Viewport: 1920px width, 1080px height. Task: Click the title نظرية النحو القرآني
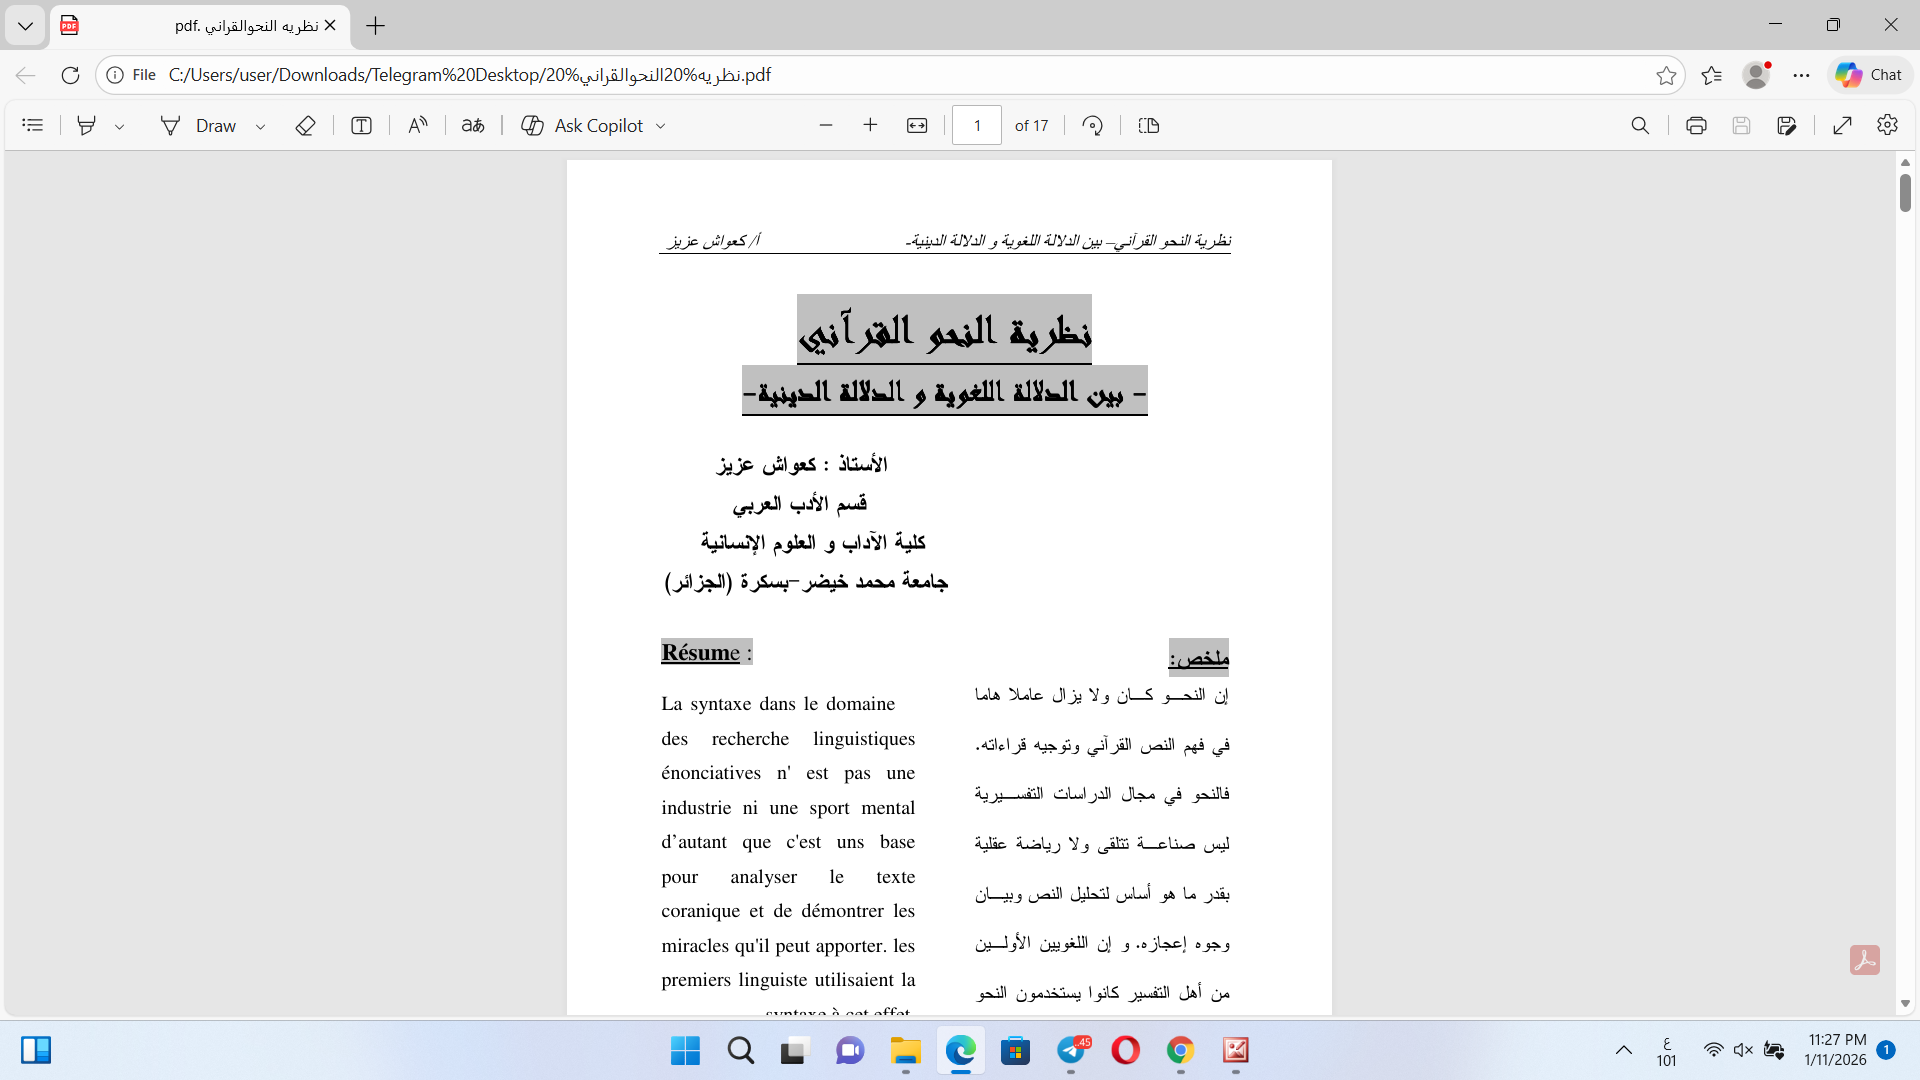click(944, 330)
